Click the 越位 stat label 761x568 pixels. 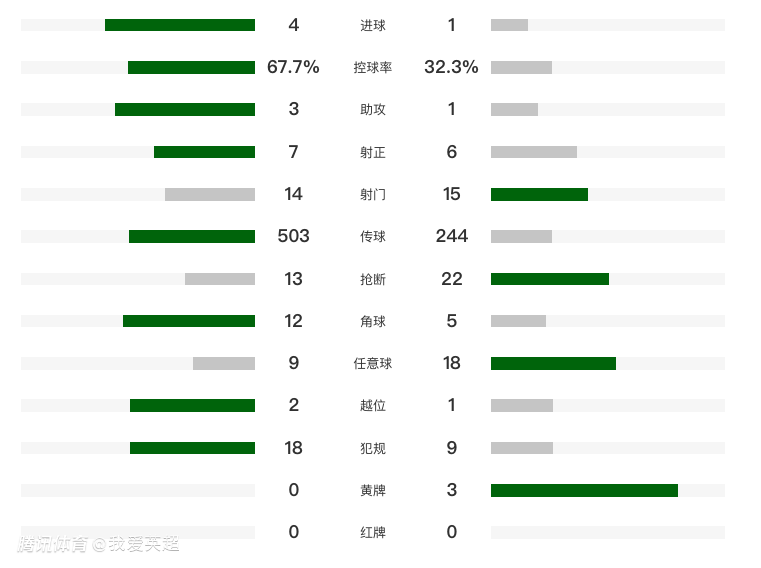[x=373, y=406]
